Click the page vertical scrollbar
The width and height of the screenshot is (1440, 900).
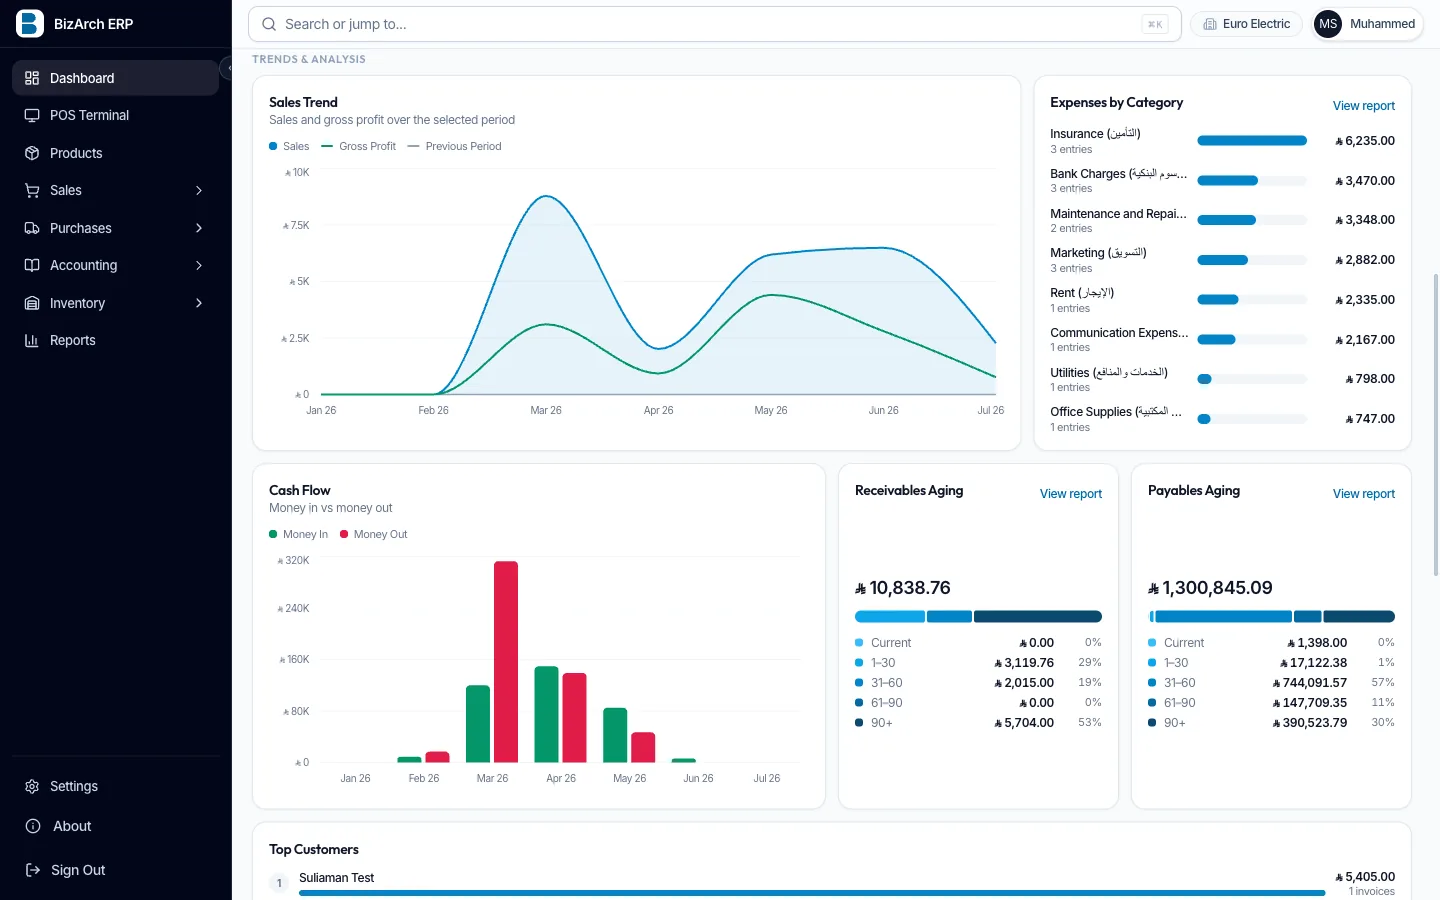pos(1436,425)
